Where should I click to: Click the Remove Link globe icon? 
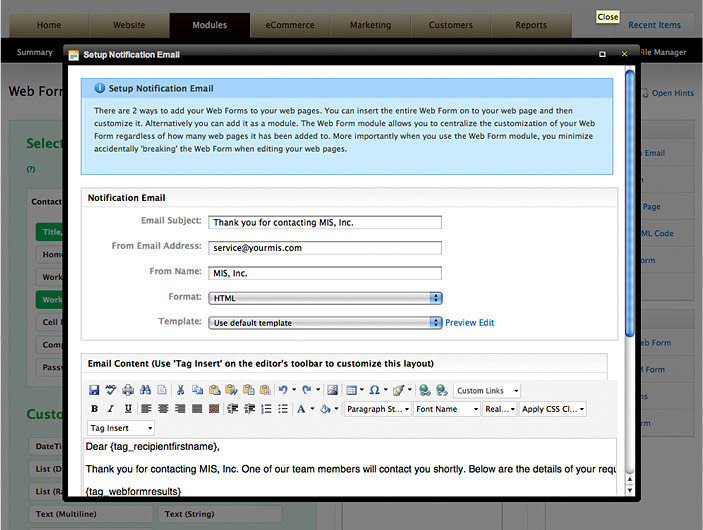click(442, 390)
